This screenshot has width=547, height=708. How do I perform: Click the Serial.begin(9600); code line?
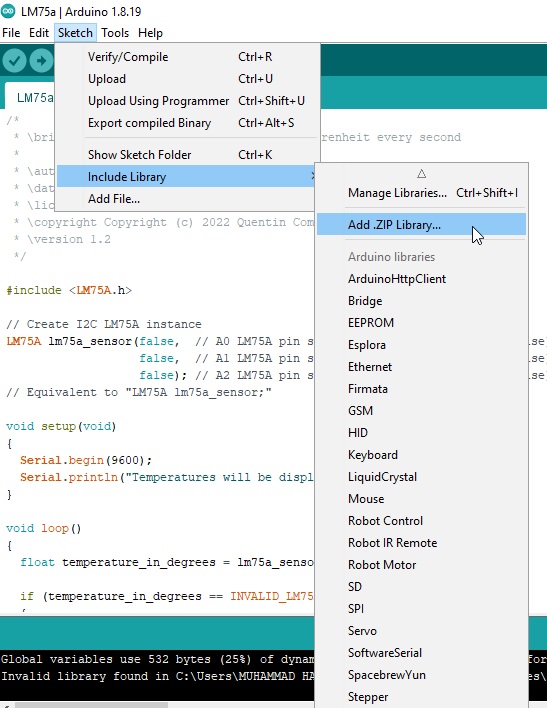(x=86, y=460)
